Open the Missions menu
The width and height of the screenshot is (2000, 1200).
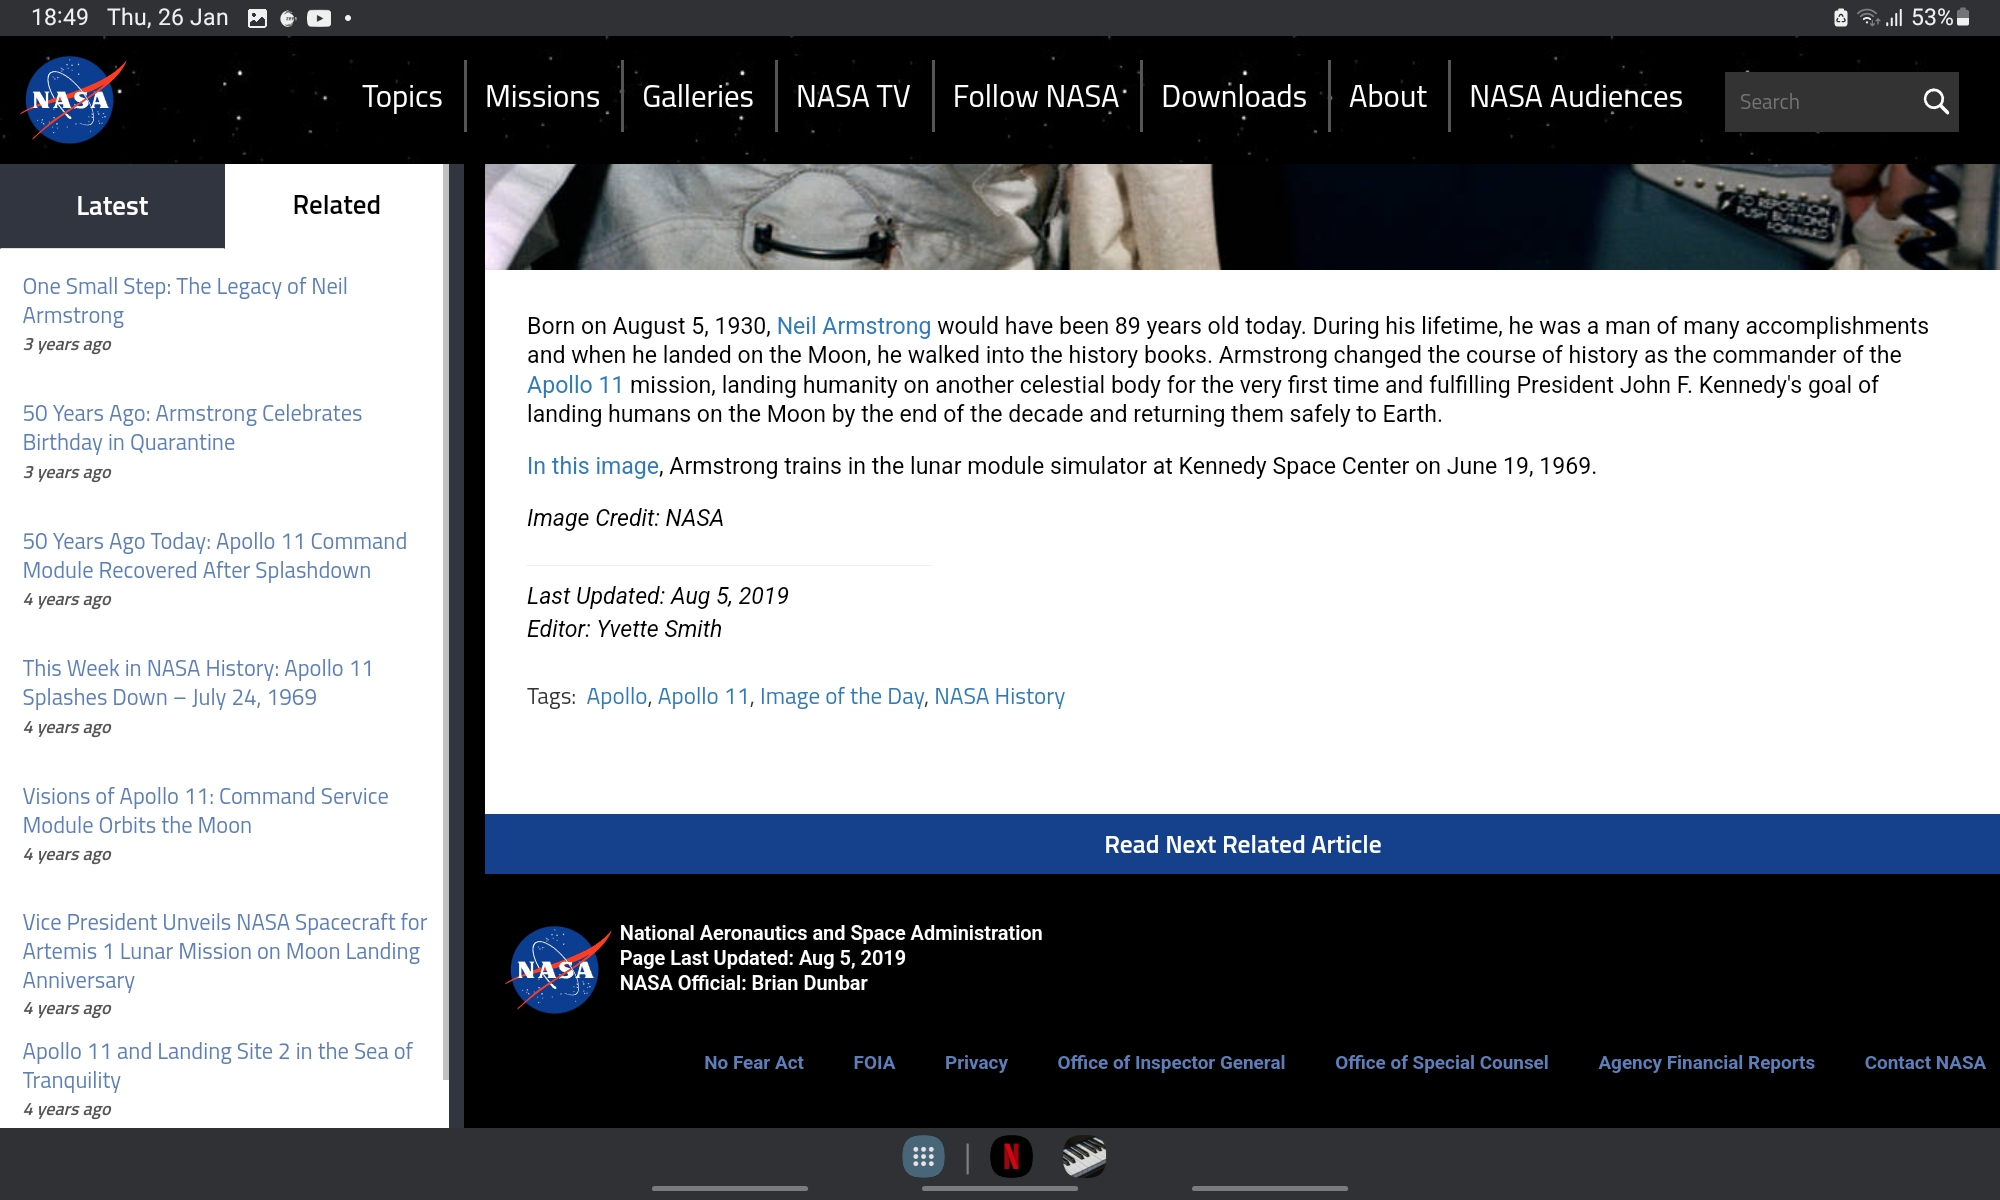(x=542, y=96)
